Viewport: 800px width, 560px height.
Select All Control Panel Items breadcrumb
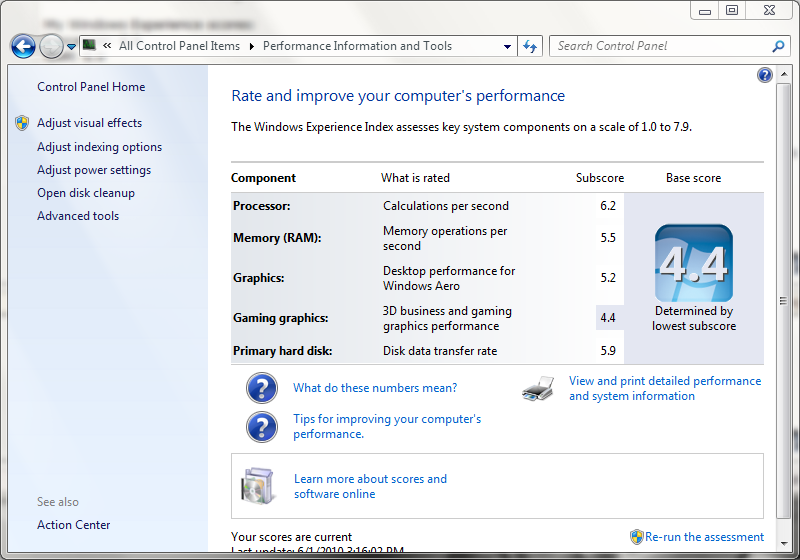pos(179,46)
